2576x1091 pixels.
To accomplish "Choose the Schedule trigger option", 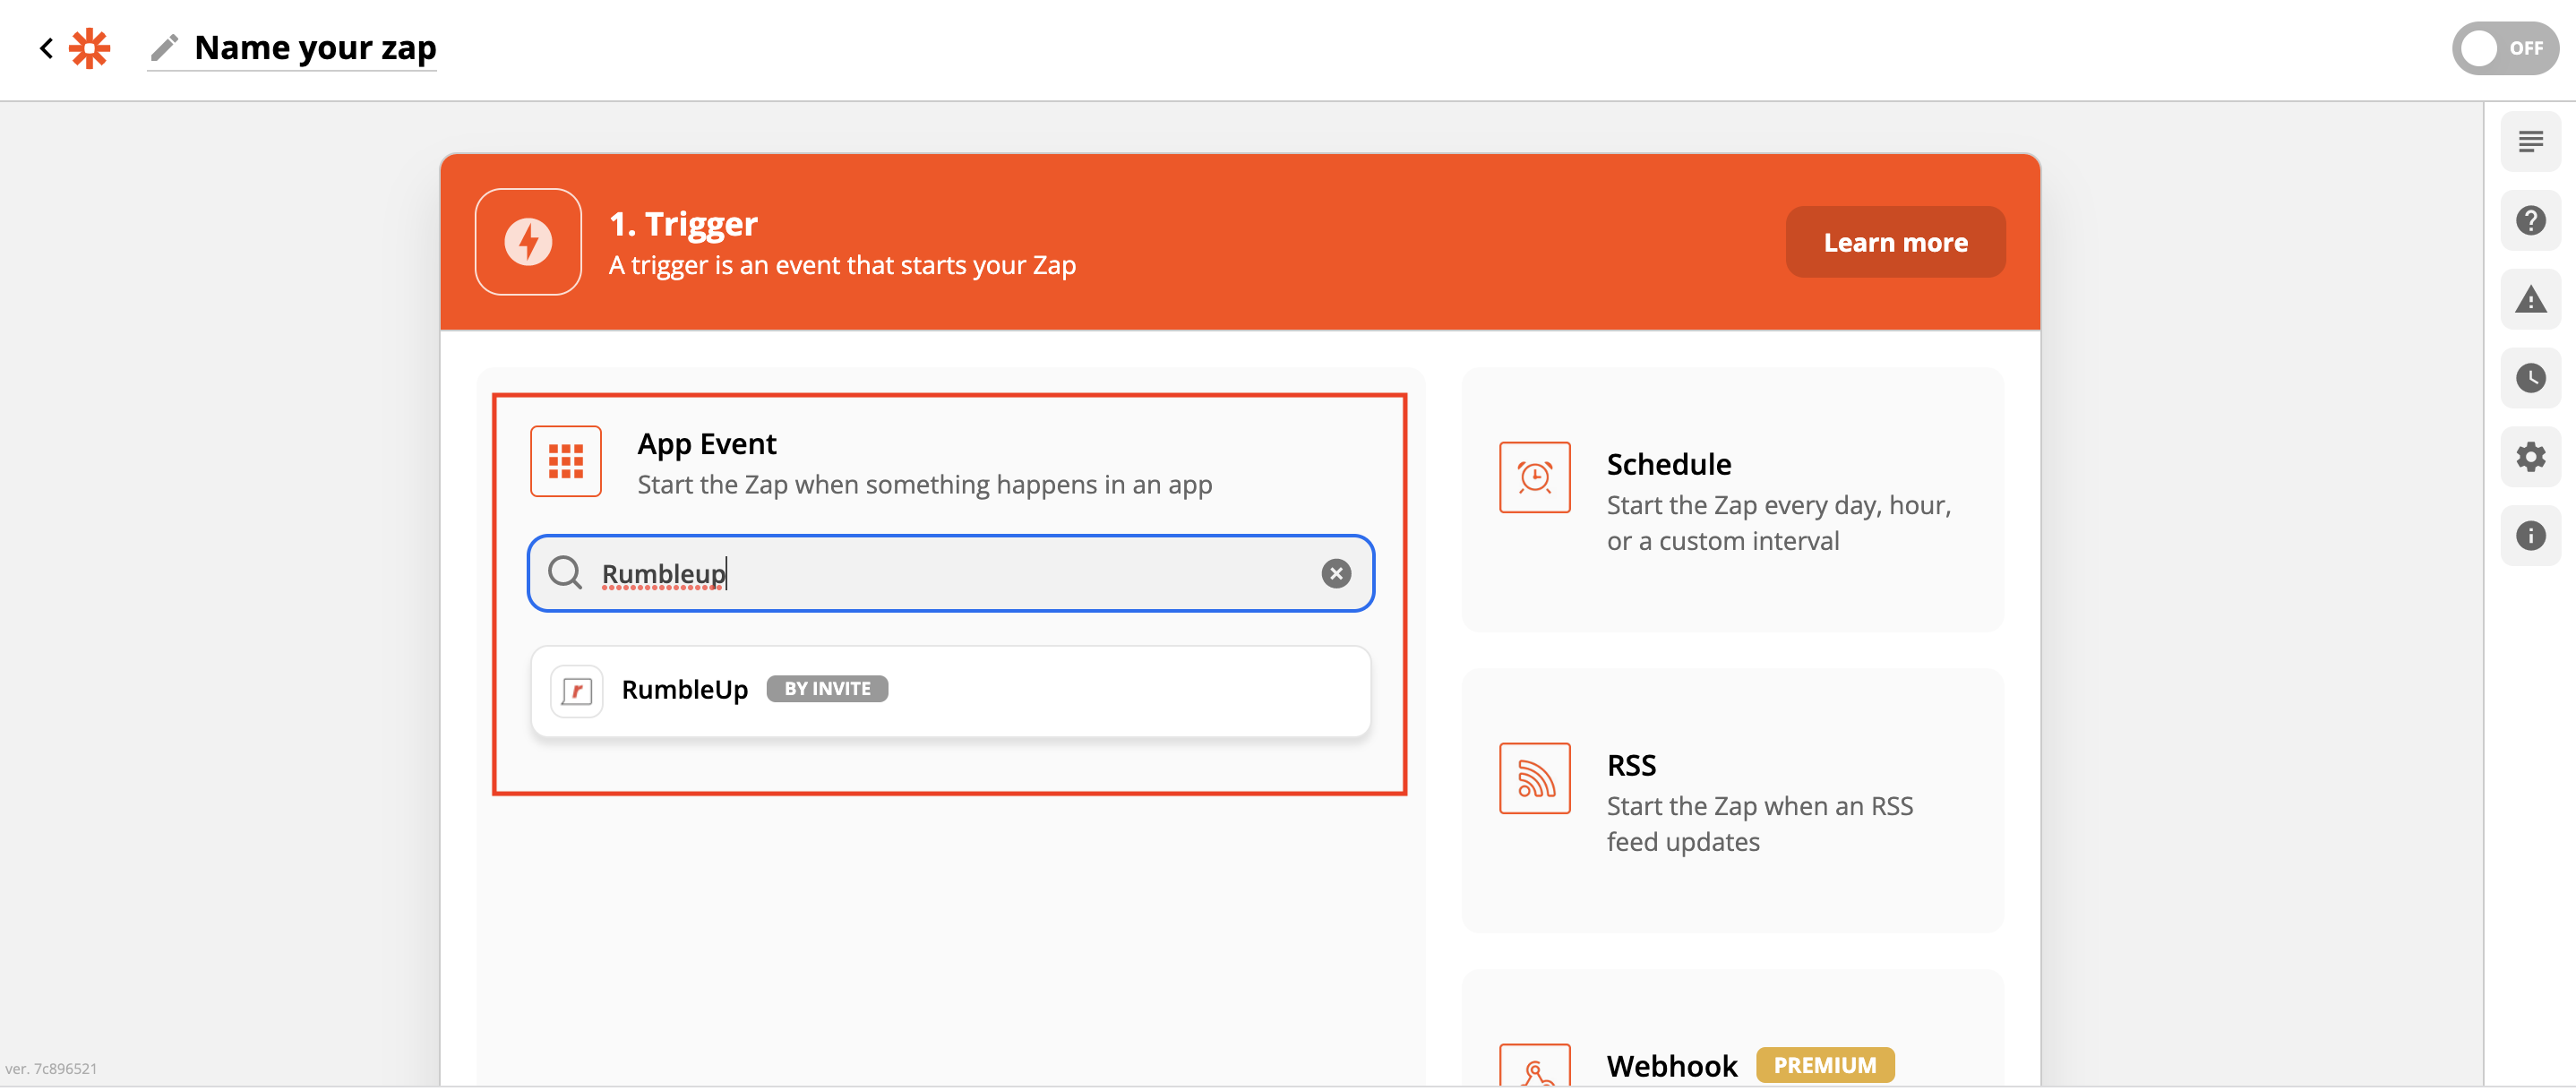I will (1731, 500).
